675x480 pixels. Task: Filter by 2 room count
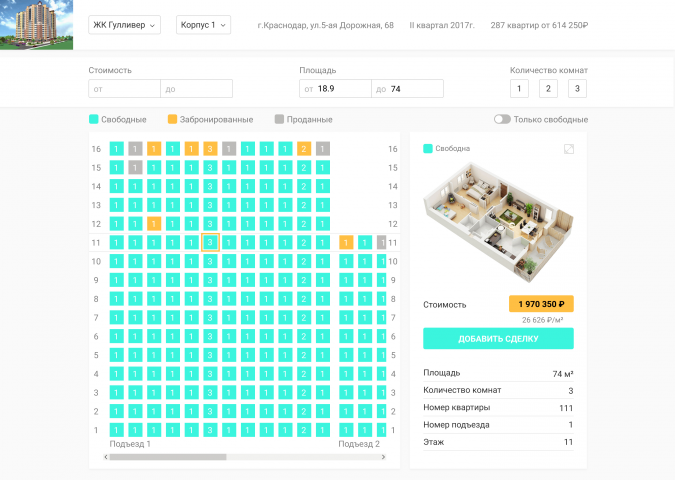click(x=548, y=89)
